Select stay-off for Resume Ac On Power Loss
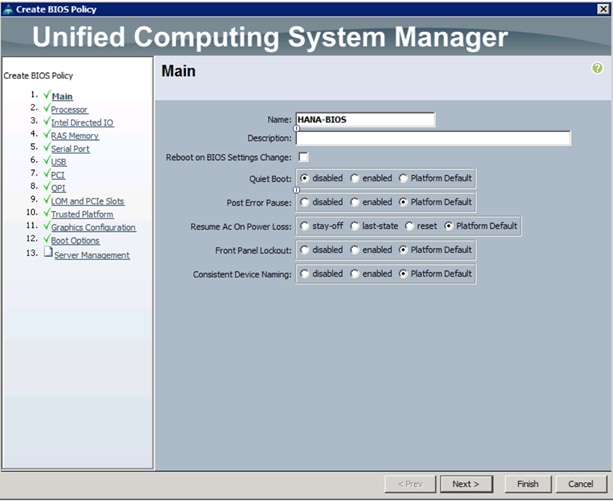 click(x=304, y=226)
